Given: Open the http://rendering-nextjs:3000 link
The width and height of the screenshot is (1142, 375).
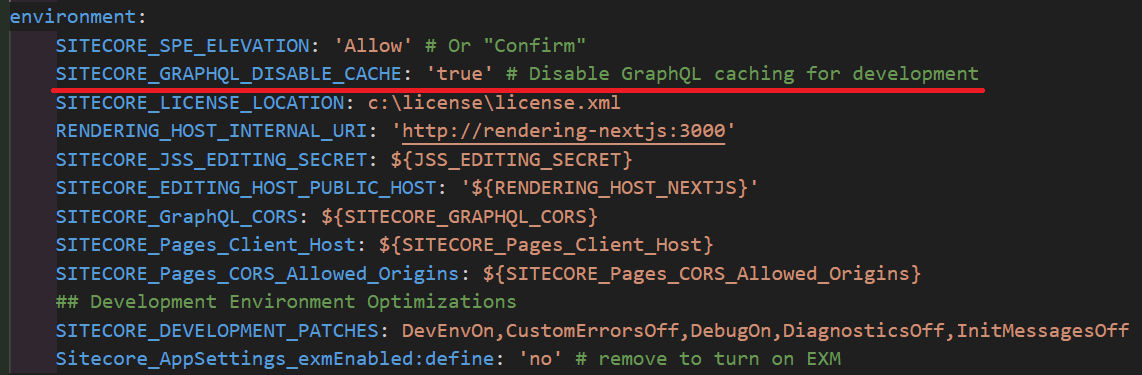Looking at the screenshot, I should (564, 131).
